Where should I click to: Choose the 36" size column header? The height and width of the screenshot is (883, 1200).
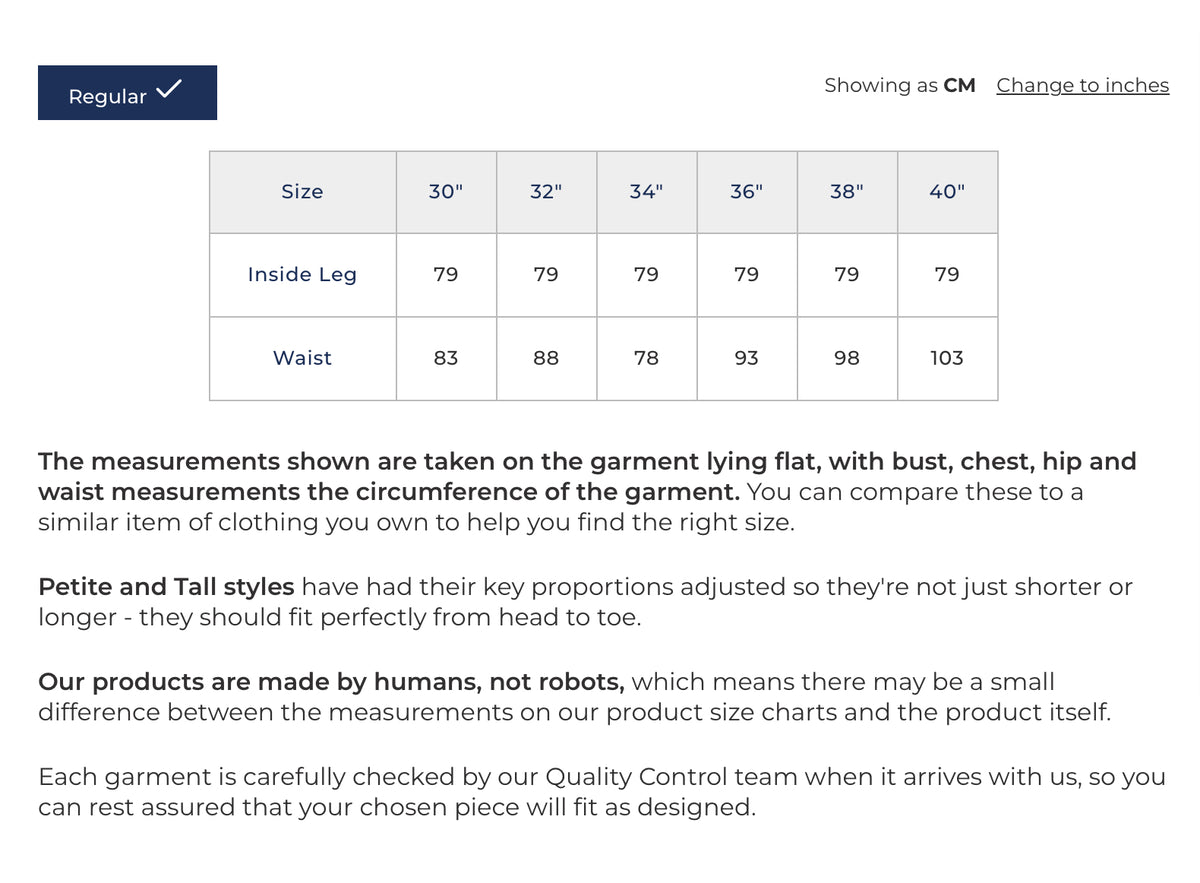tap(746, 191)
